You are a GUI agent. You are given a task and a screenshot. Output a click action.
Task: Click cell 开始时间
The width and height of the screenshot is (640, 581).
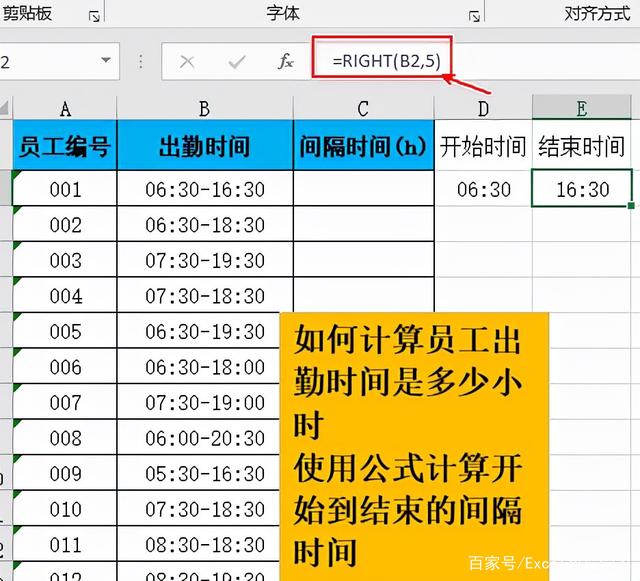[x=483, y=145]
